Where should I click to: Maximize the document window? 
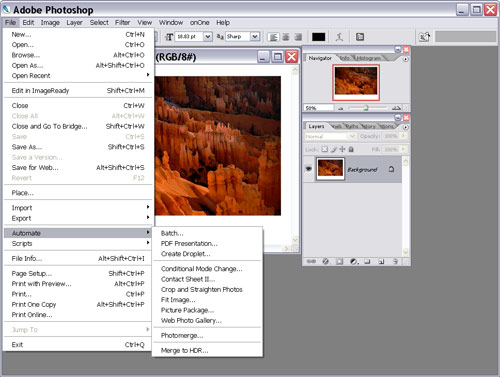click(277, 57)
